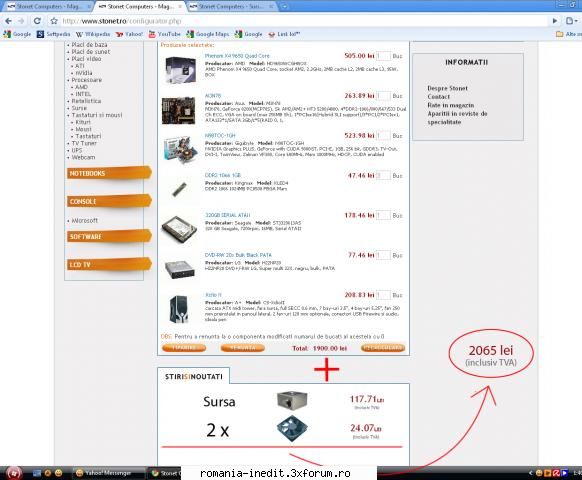Viewport: 582px width, 480px height.
Task: Open TV Tuner category
Action: point(84,143)
